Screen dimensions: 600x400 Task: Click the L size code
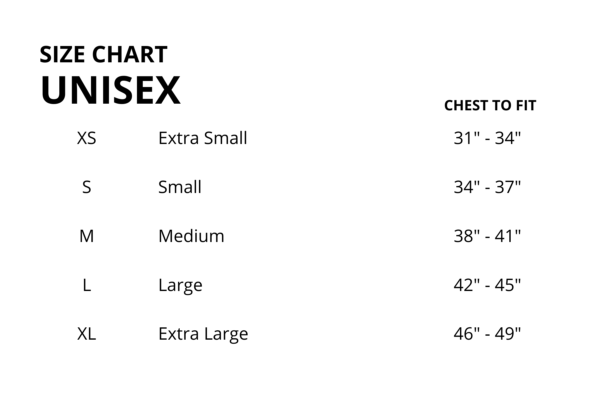(86, 285)
